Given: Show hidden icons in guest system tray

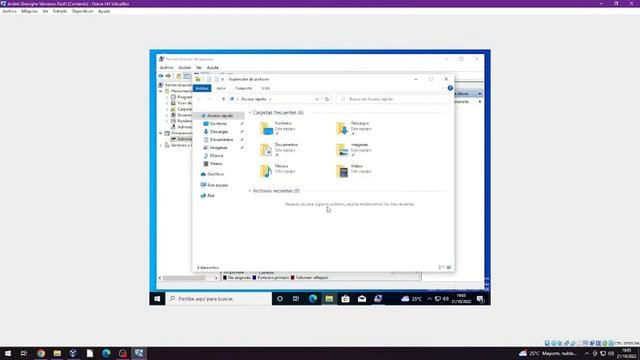Looking at the screenshot, I should pos(429,299).
